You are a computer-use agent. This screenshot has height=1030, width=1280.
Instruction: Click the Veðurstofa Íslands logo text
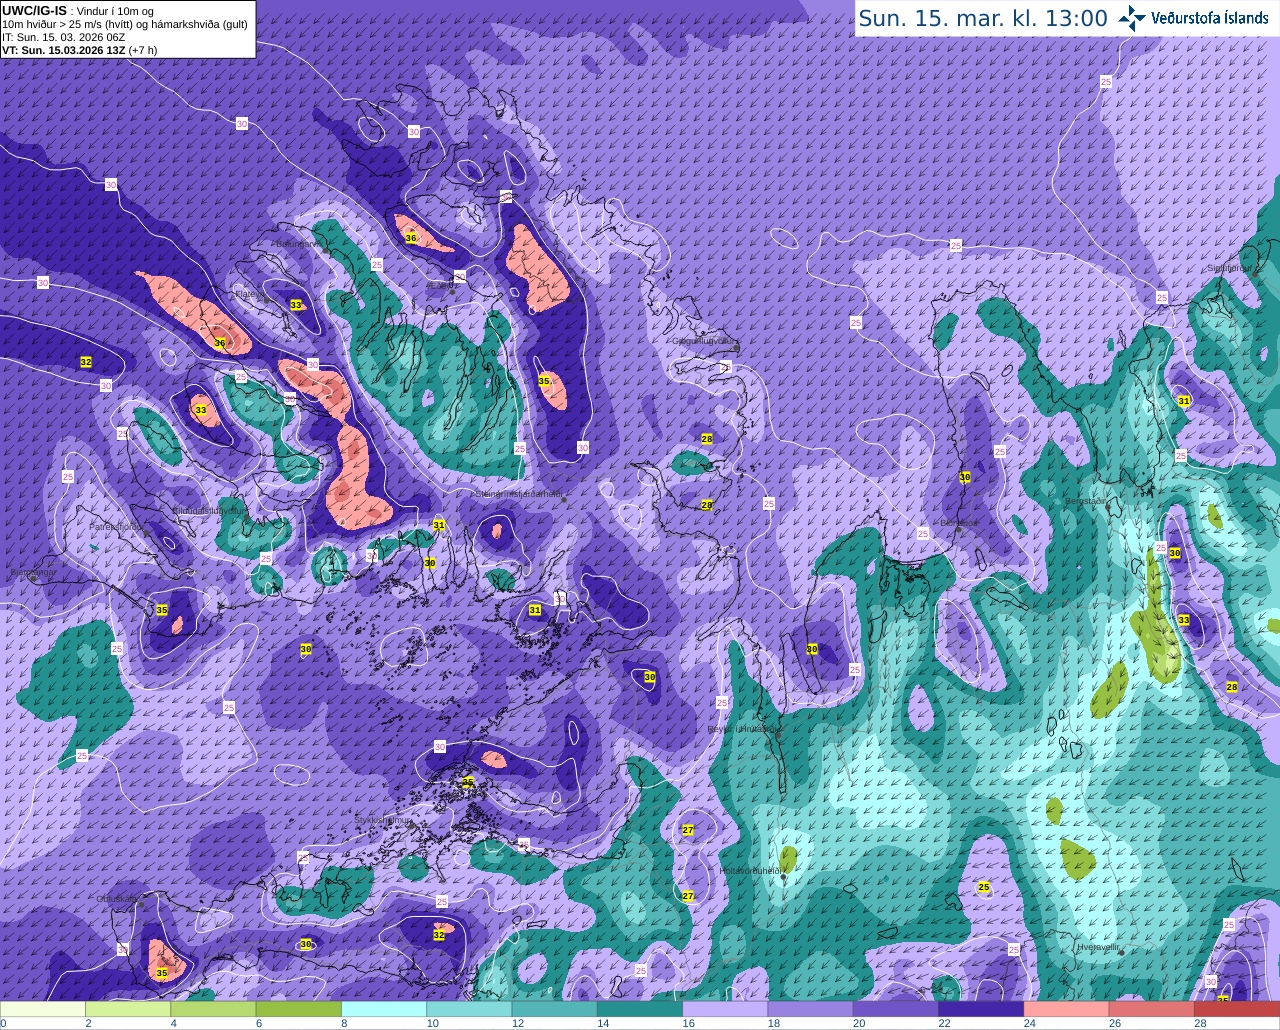[x=1209, y=18]
